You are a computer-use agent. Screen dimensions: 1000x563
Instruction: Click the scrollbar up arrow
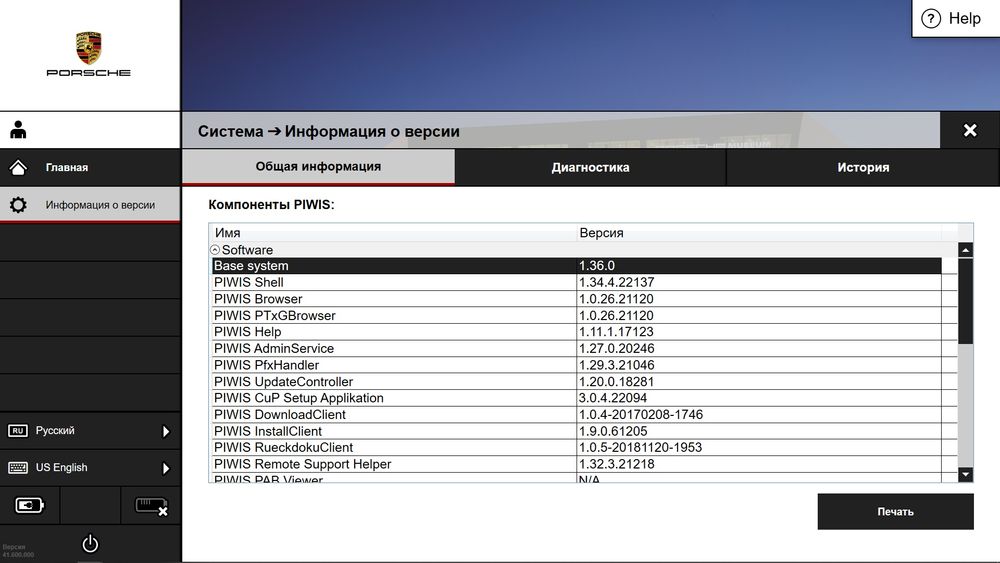pyautogui.click(x=966, y=250)
